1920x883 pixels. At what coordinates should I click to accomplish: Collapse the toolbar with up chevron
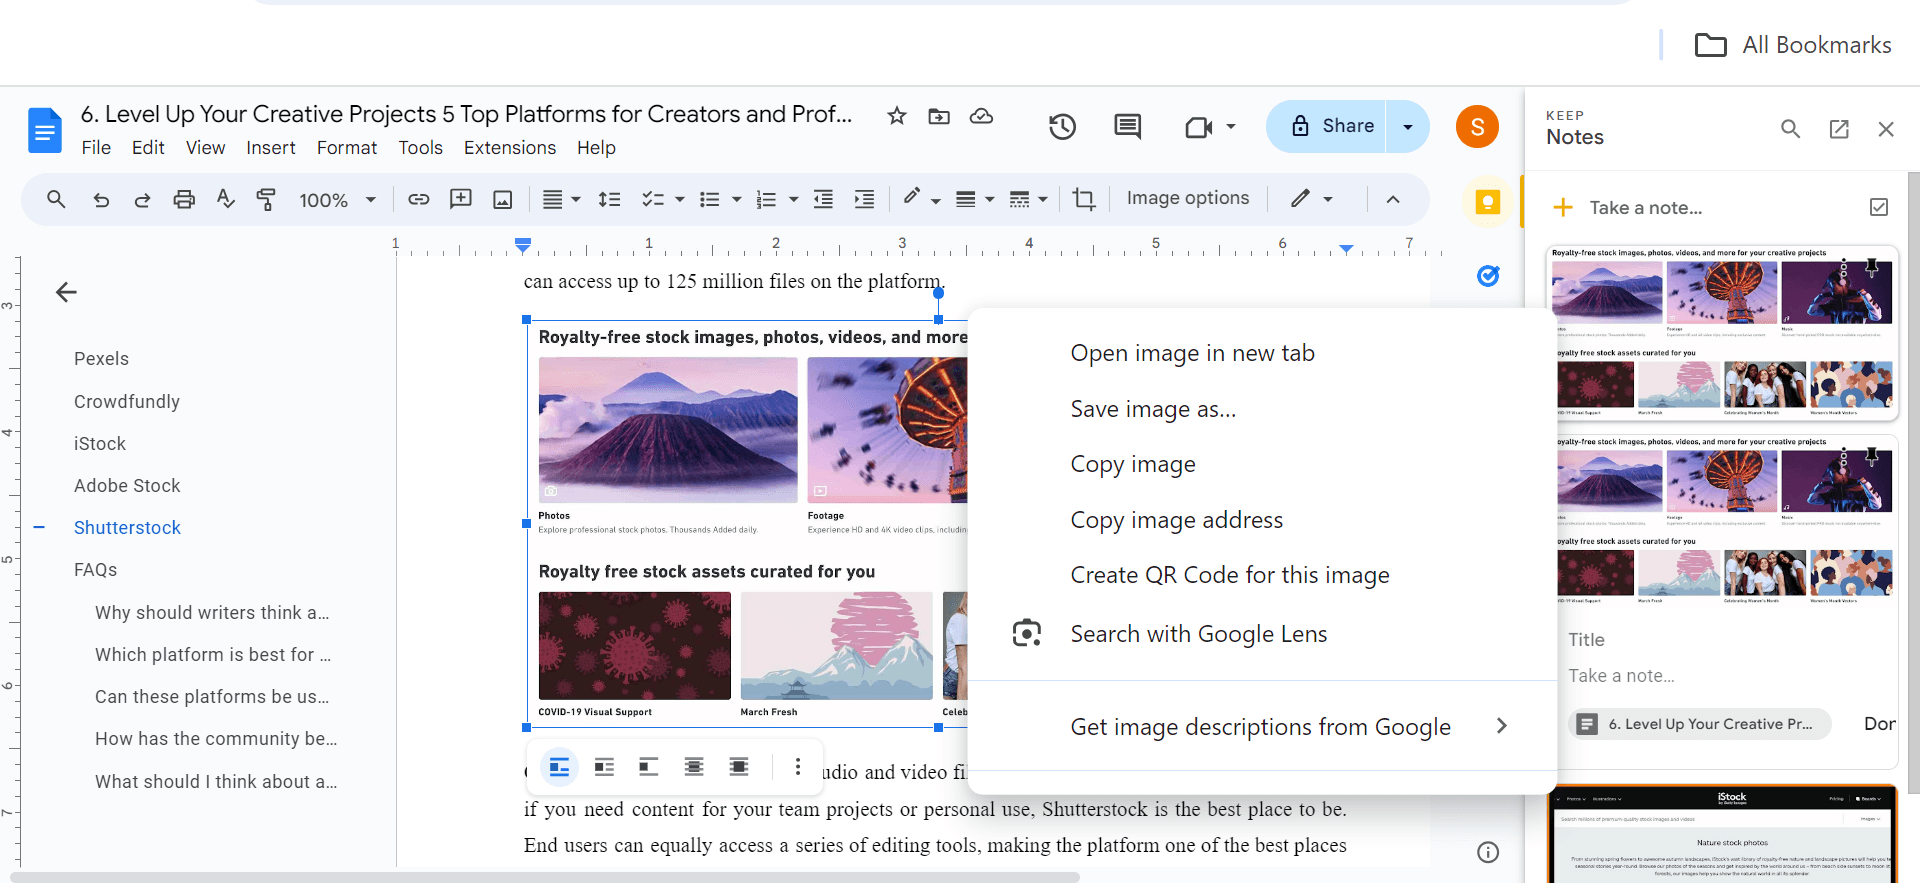click(1392, 199)
